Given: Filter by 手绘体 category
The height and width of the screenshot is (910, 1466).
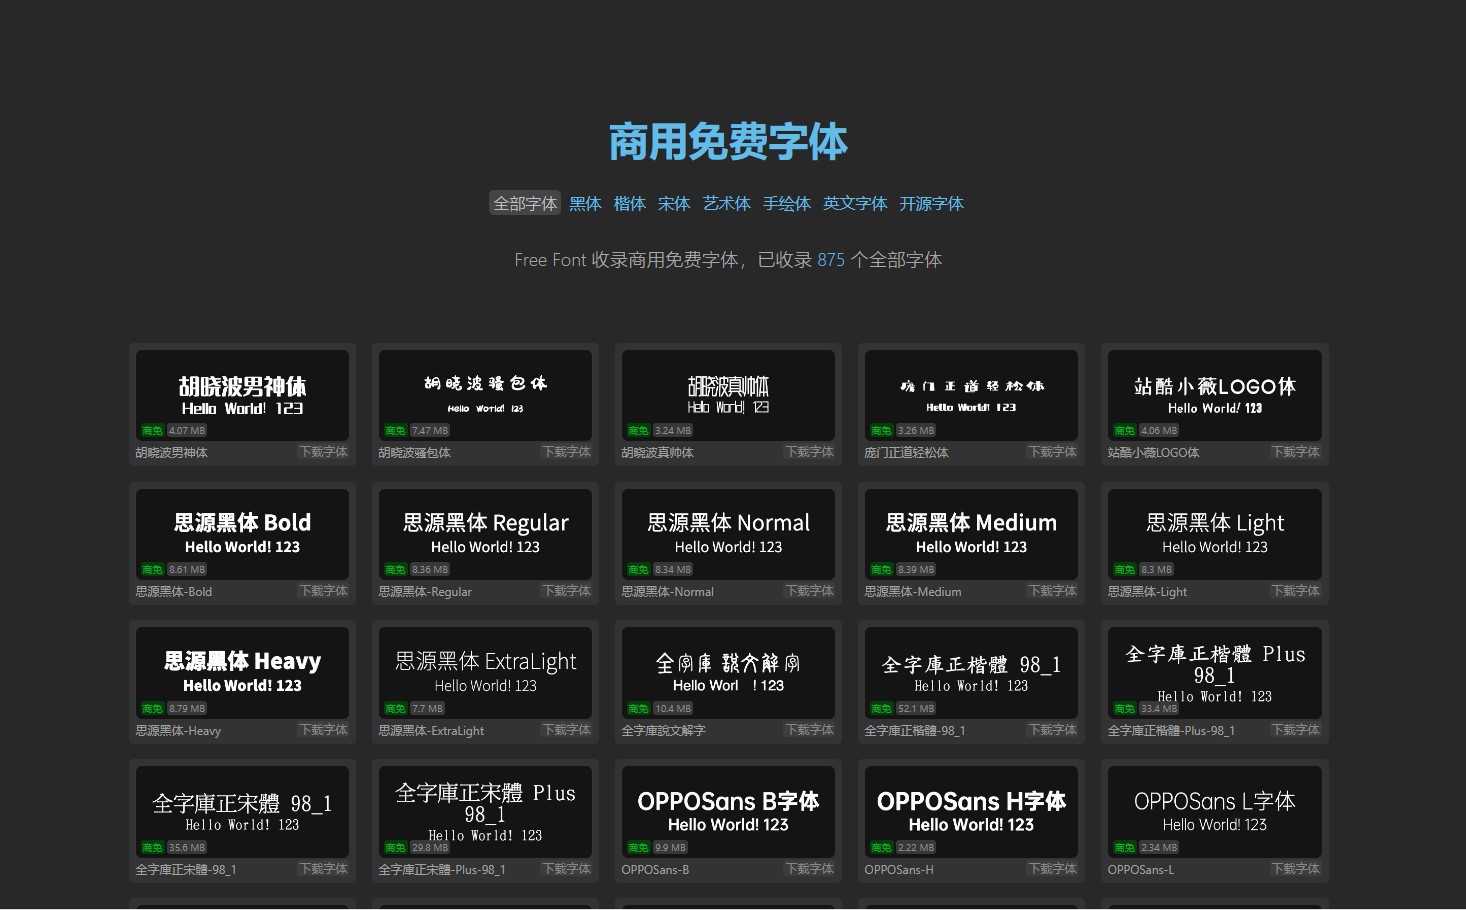Looking at the screenshot, I should click(x=786, y=204).
